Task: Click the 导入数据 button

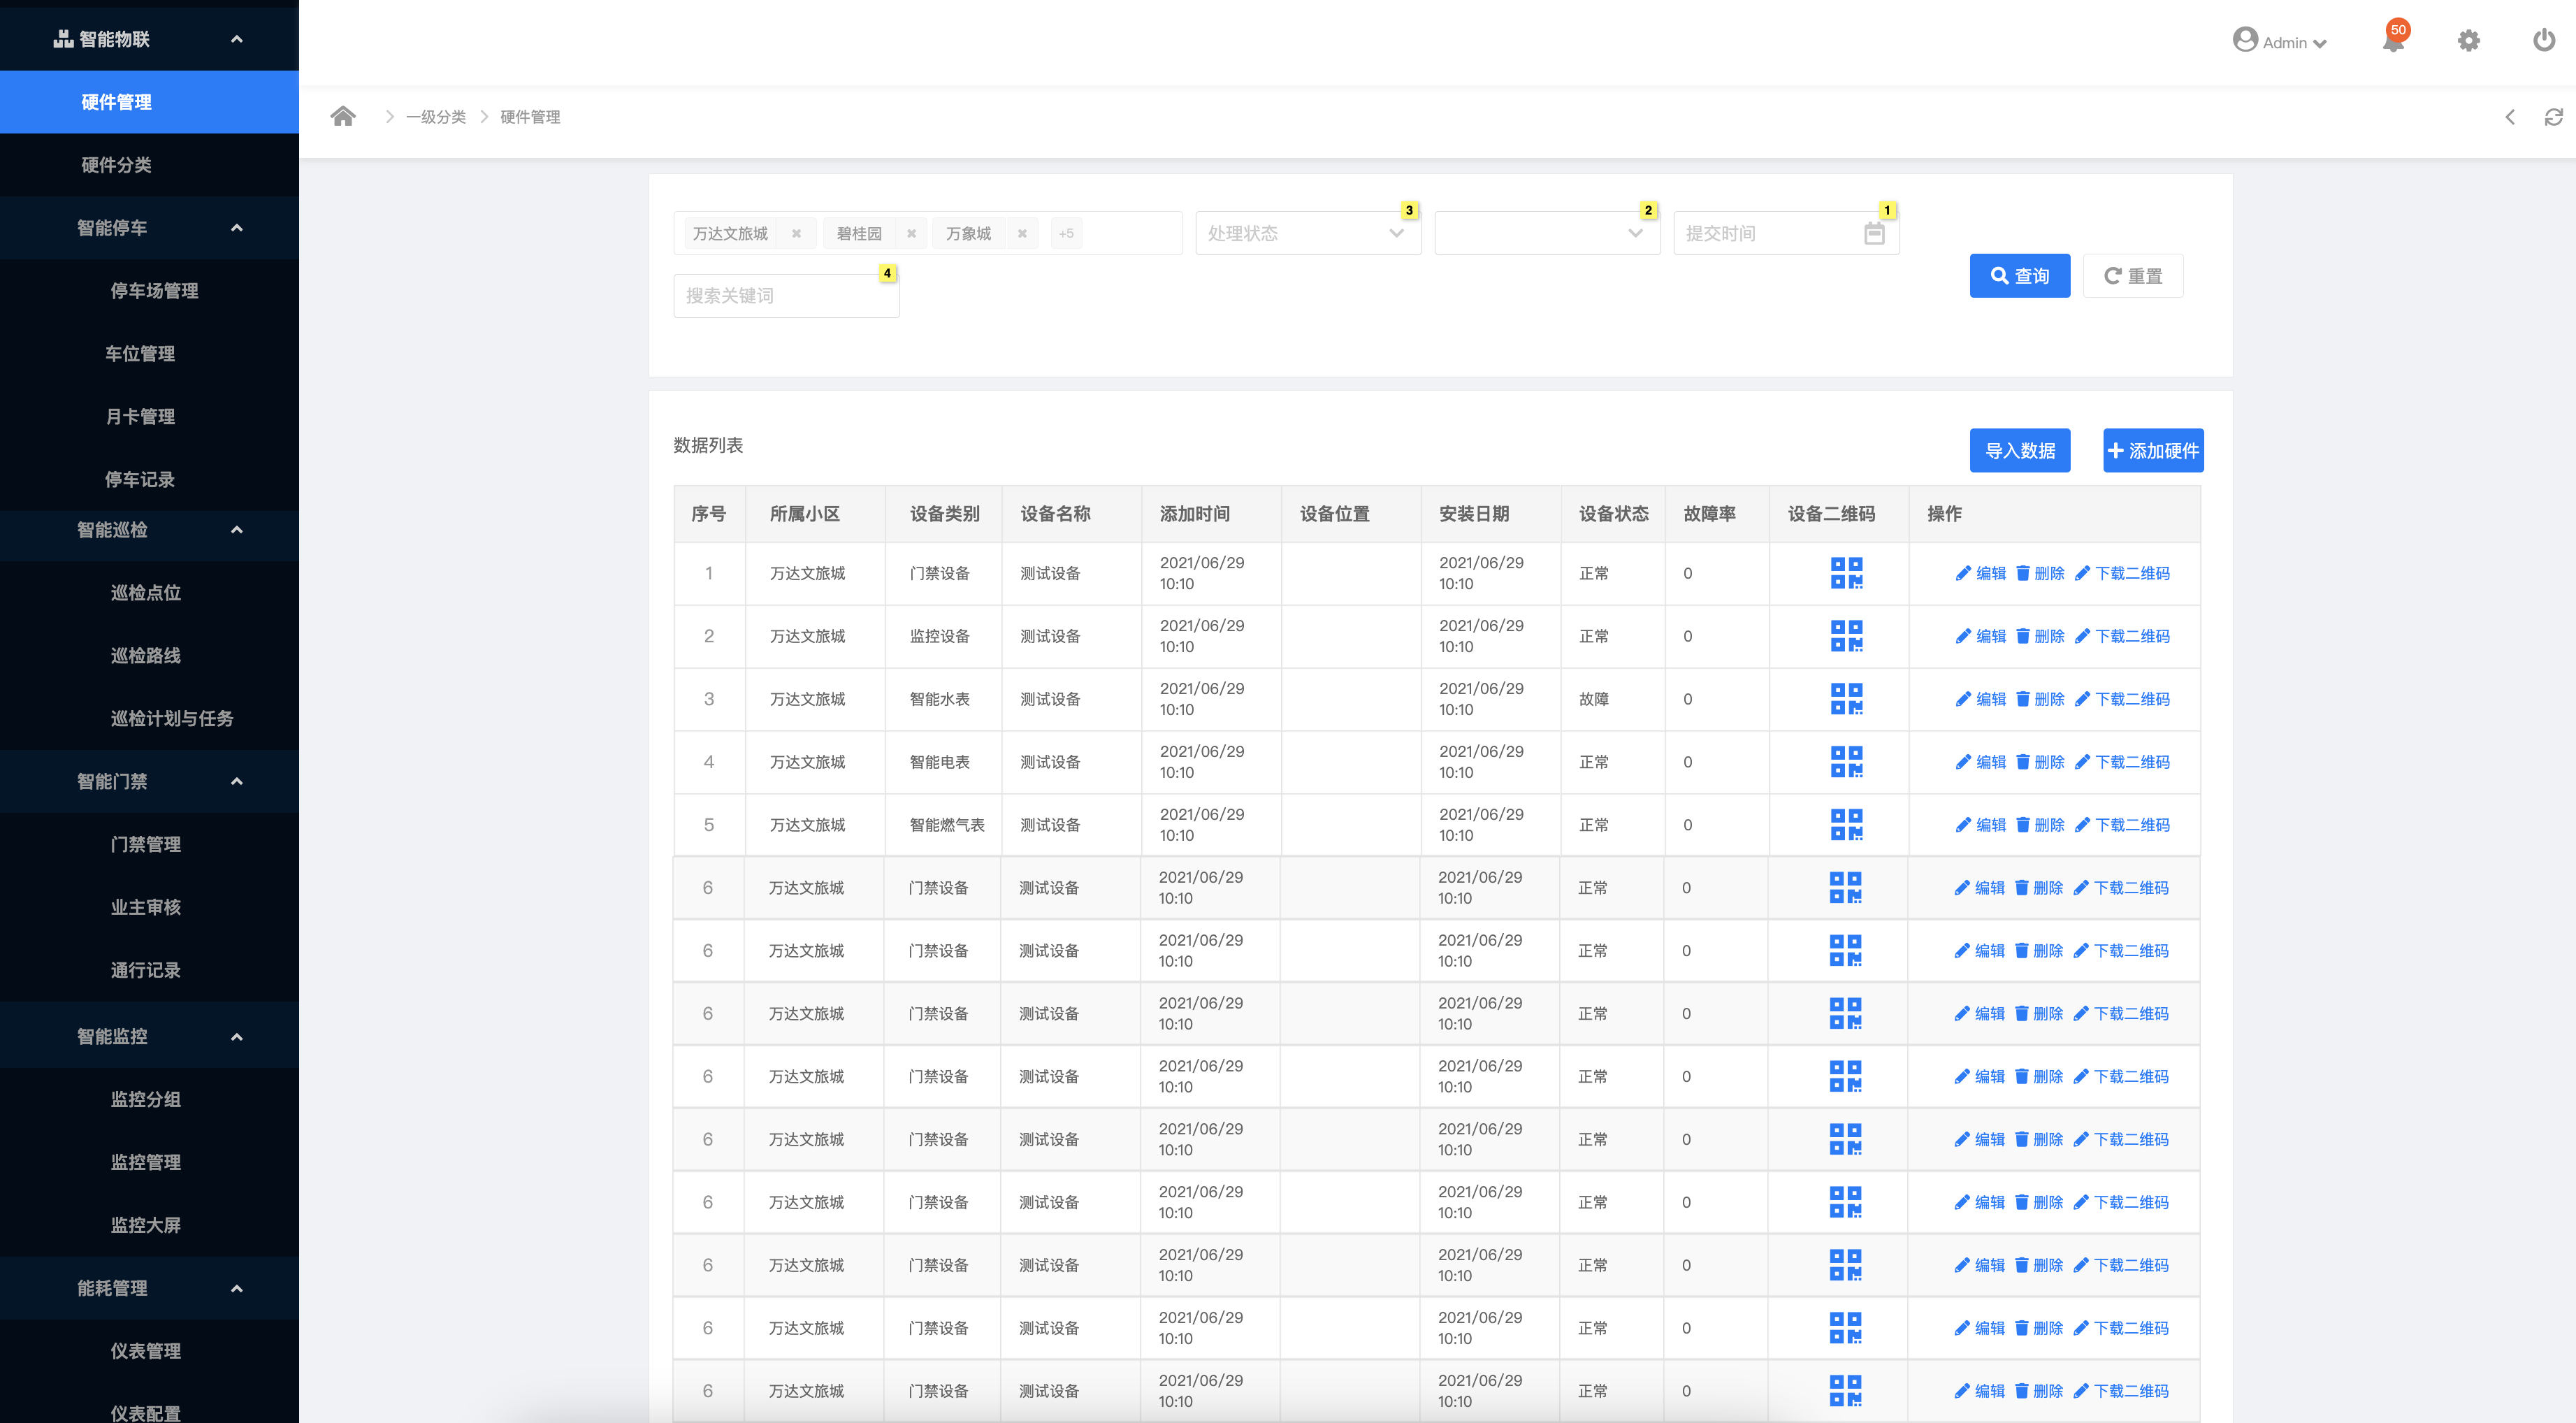Action: coord(2019,451)
